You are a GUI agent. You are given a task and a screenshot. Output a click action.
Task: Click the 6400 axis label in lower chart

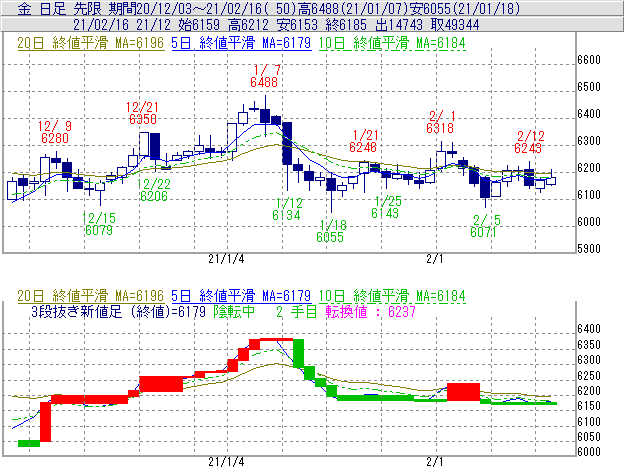[x=589, y=329]
